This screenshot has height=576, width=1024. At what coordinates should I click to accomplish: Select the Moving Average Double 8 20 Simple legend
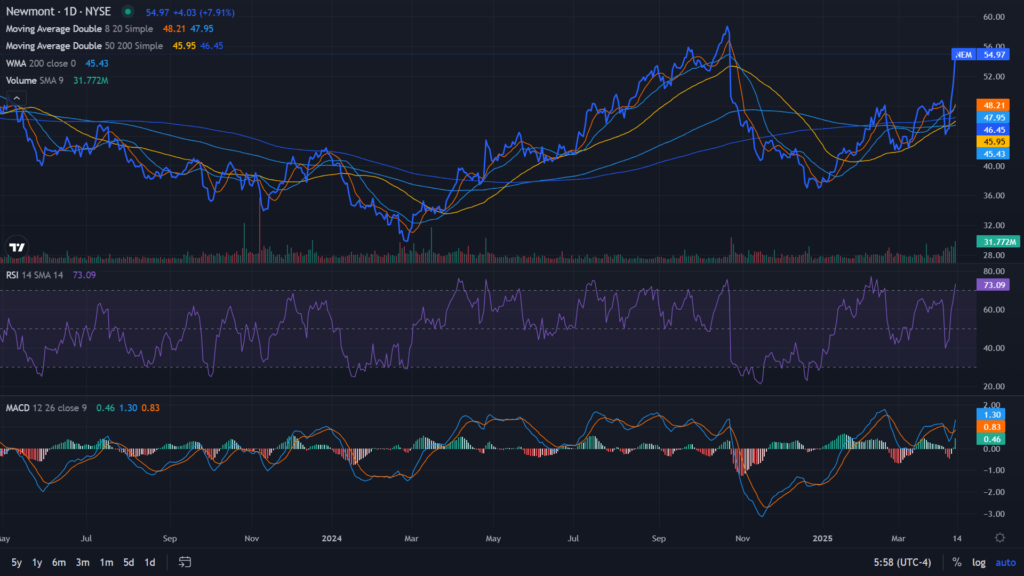point(79,29)
